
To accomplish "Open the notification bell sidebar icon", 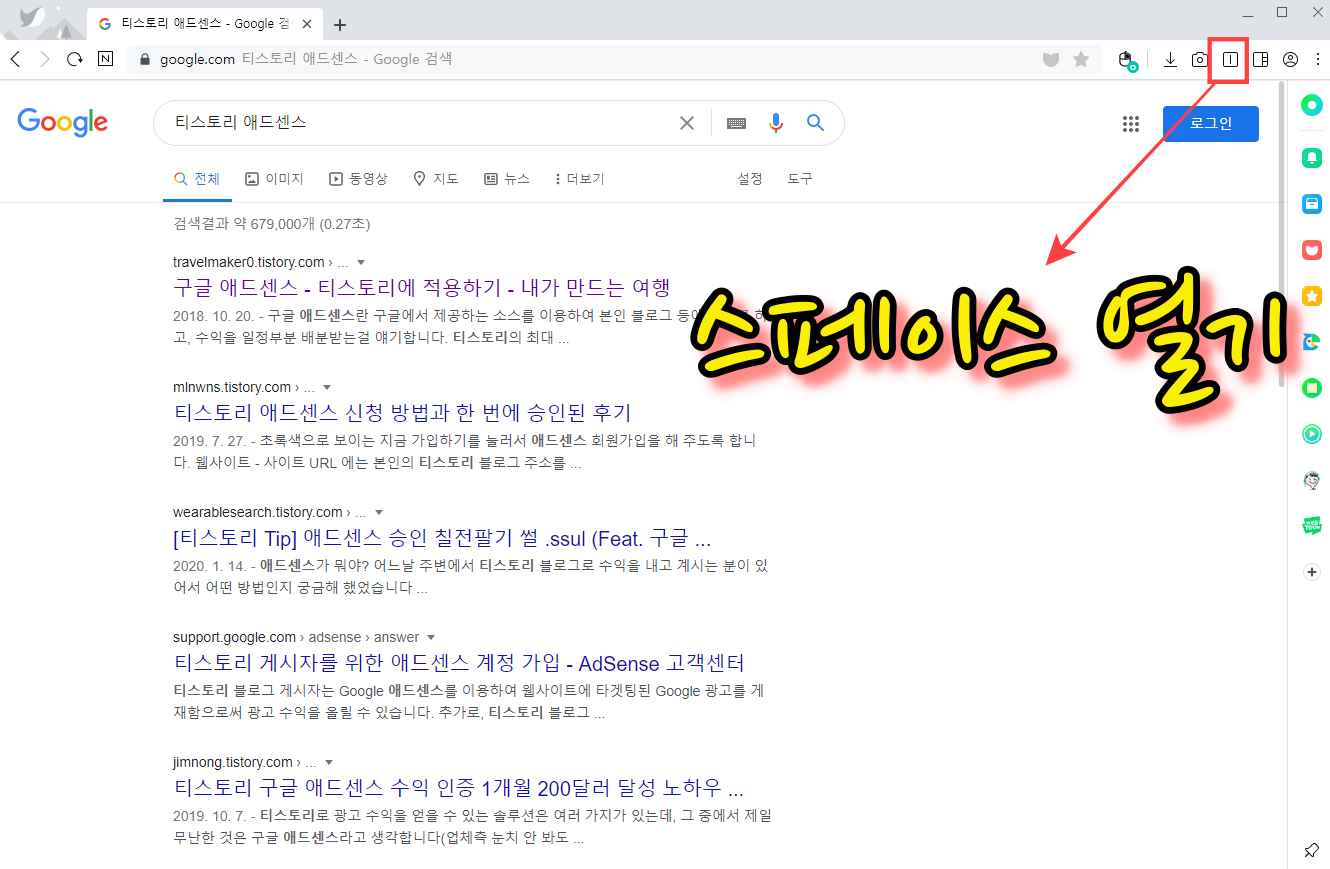I will pyautogui.click(x=1312, y=158).
